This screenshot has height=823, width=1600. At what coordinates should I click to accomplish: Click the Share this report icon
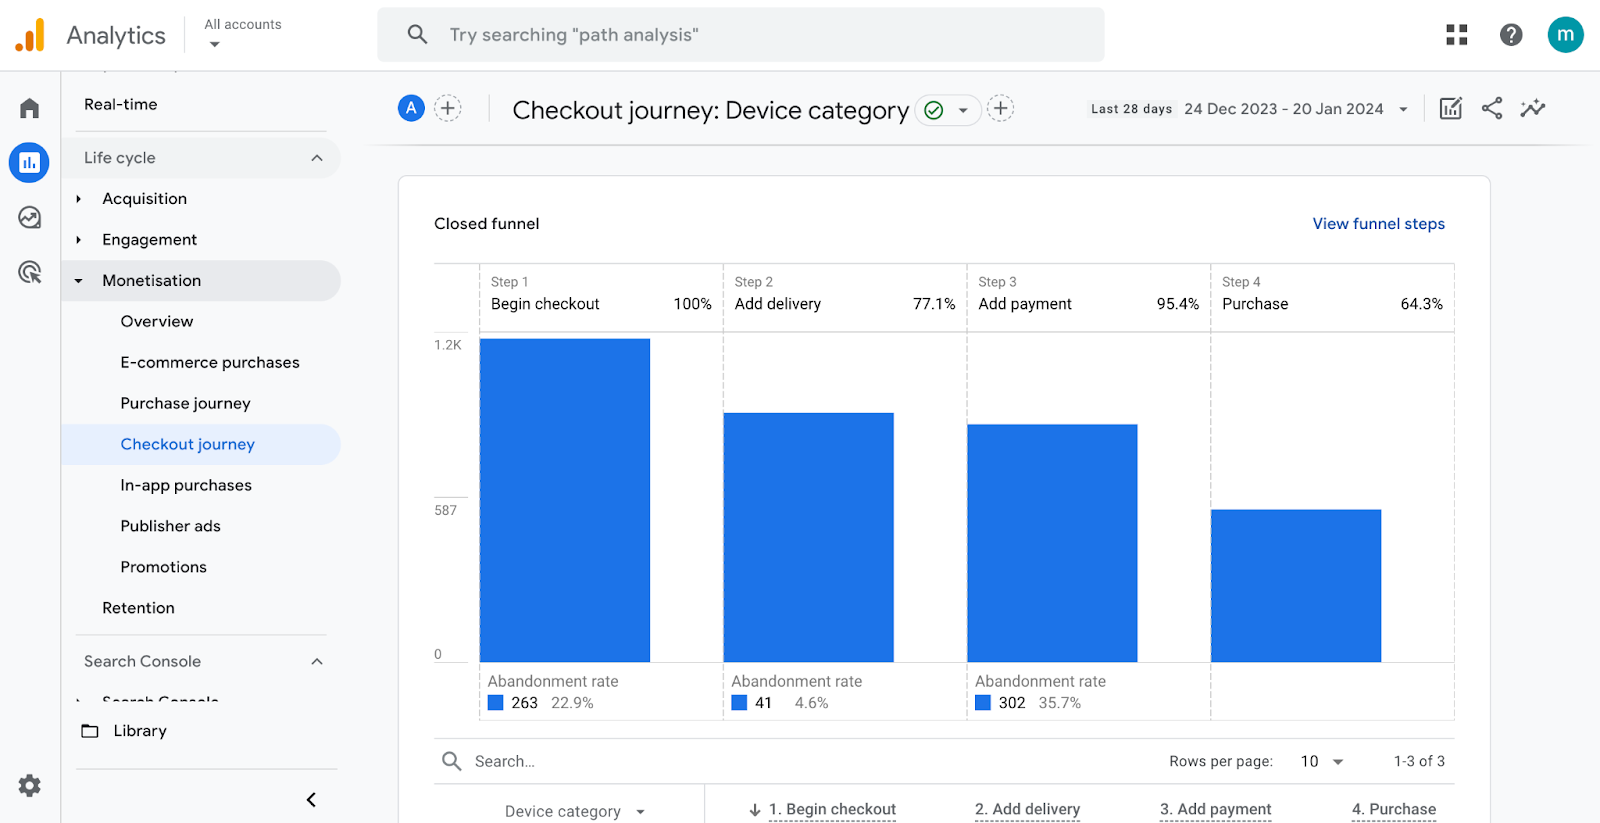pos(1491,108)
